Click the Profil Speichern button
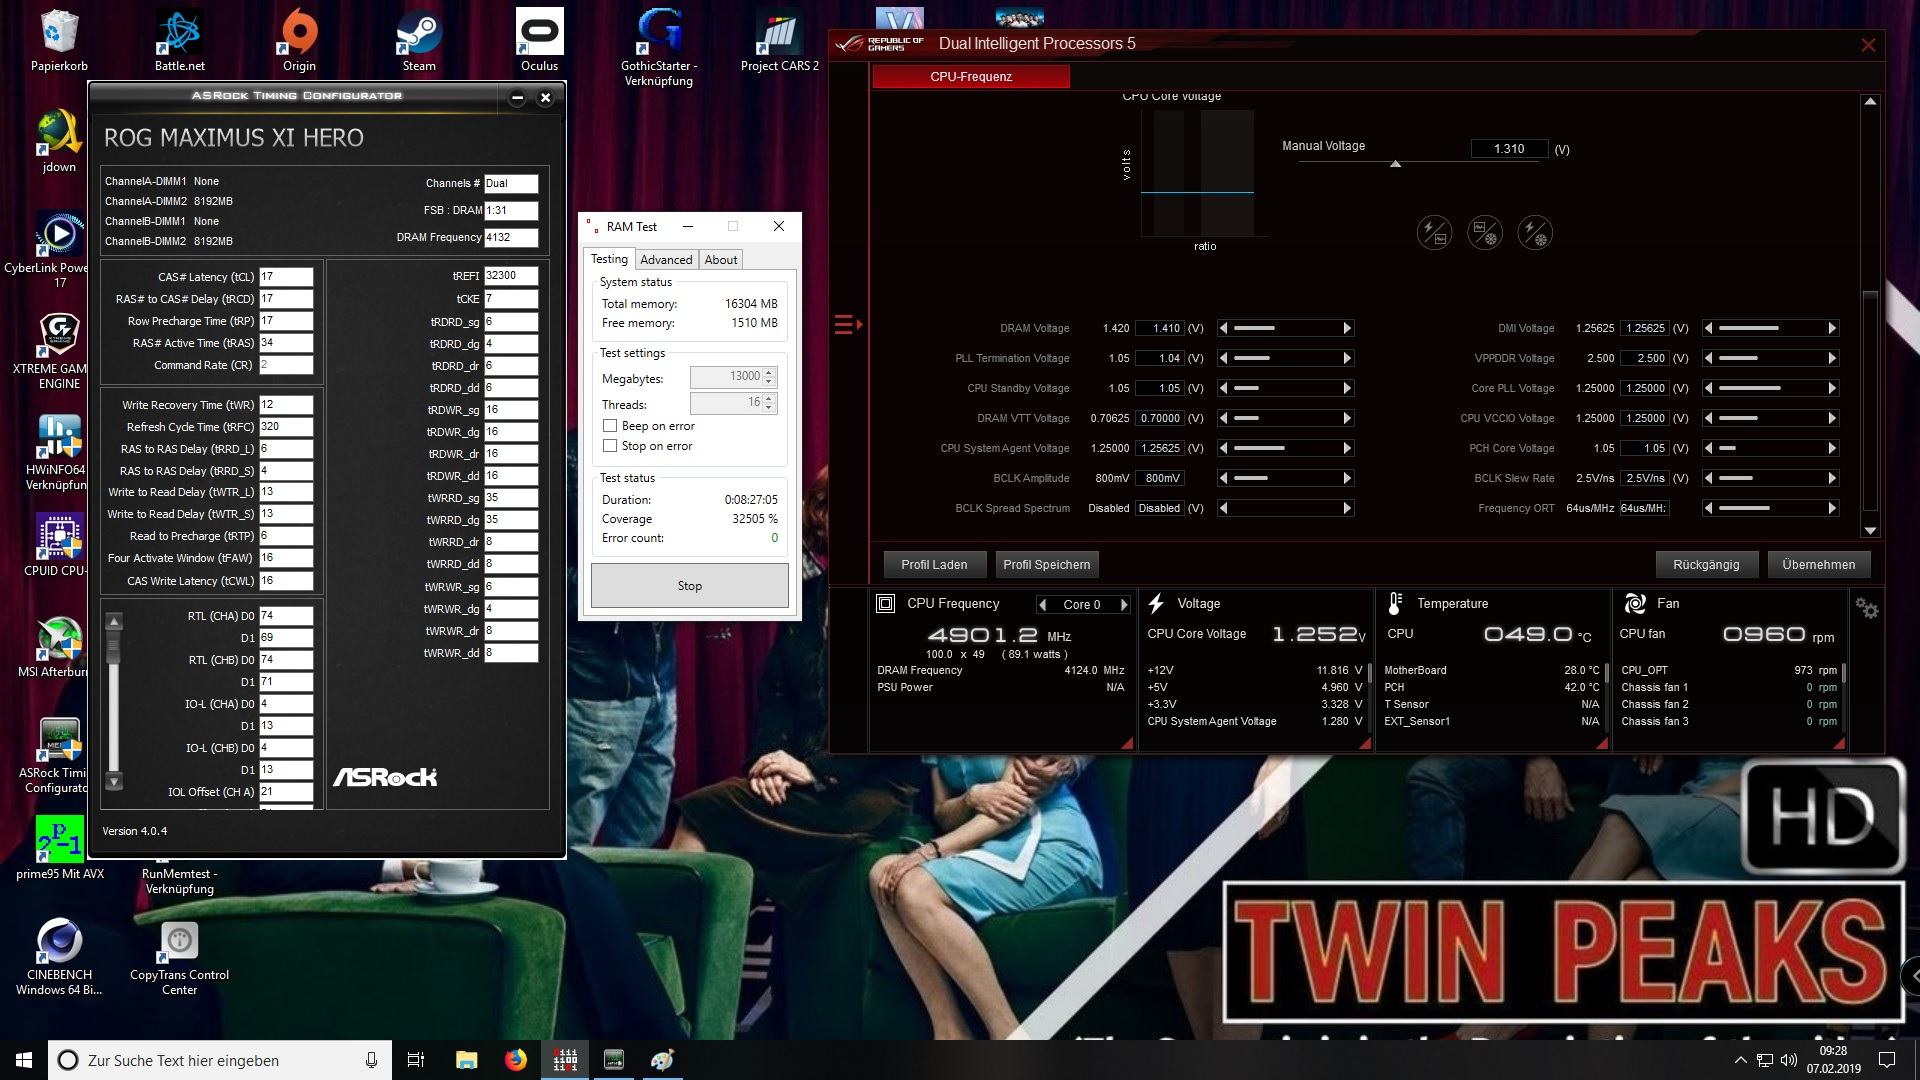This screenshot has height=1080, width=1920. tap(1047, 564)
